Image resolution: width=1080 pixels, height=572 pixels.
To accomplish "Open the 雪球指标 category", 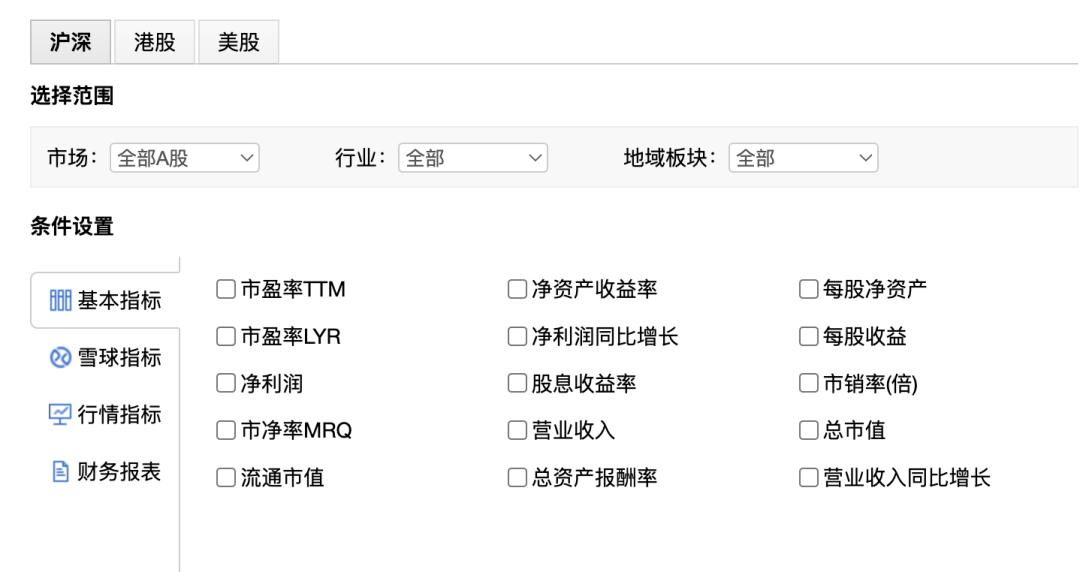I will (105, 358).
